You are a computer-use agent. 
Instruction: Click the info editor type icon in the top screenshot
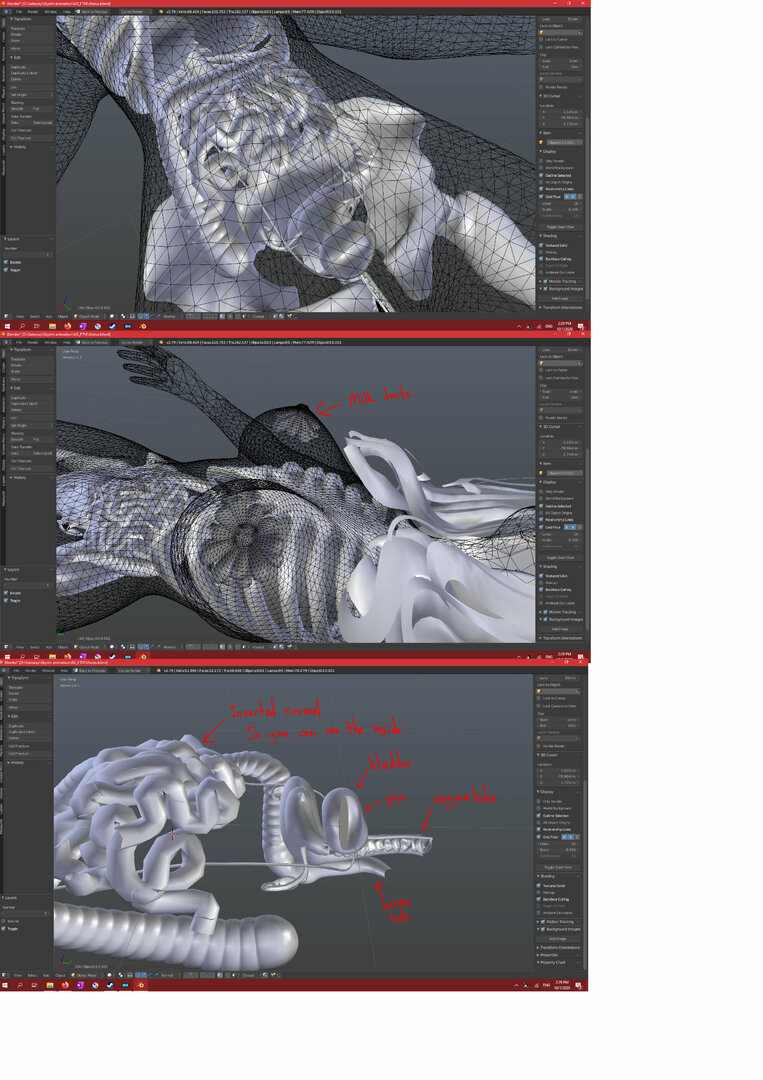[6, 12]
